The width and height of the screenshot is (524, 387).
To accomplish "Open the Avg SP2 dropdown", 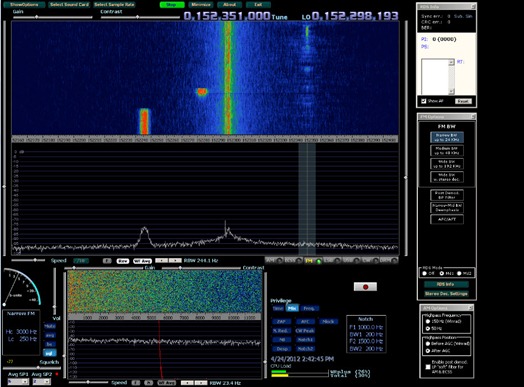I will [x=42, y=381].
